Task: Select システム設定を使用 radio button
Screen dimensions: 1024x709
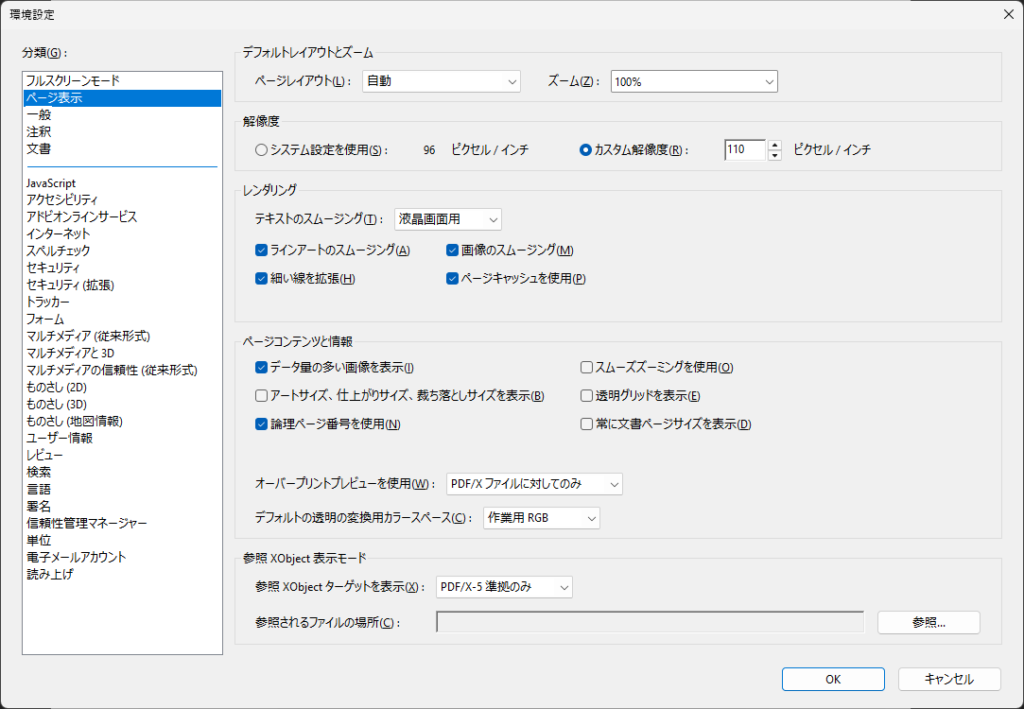Action: (x=262, y=150)
